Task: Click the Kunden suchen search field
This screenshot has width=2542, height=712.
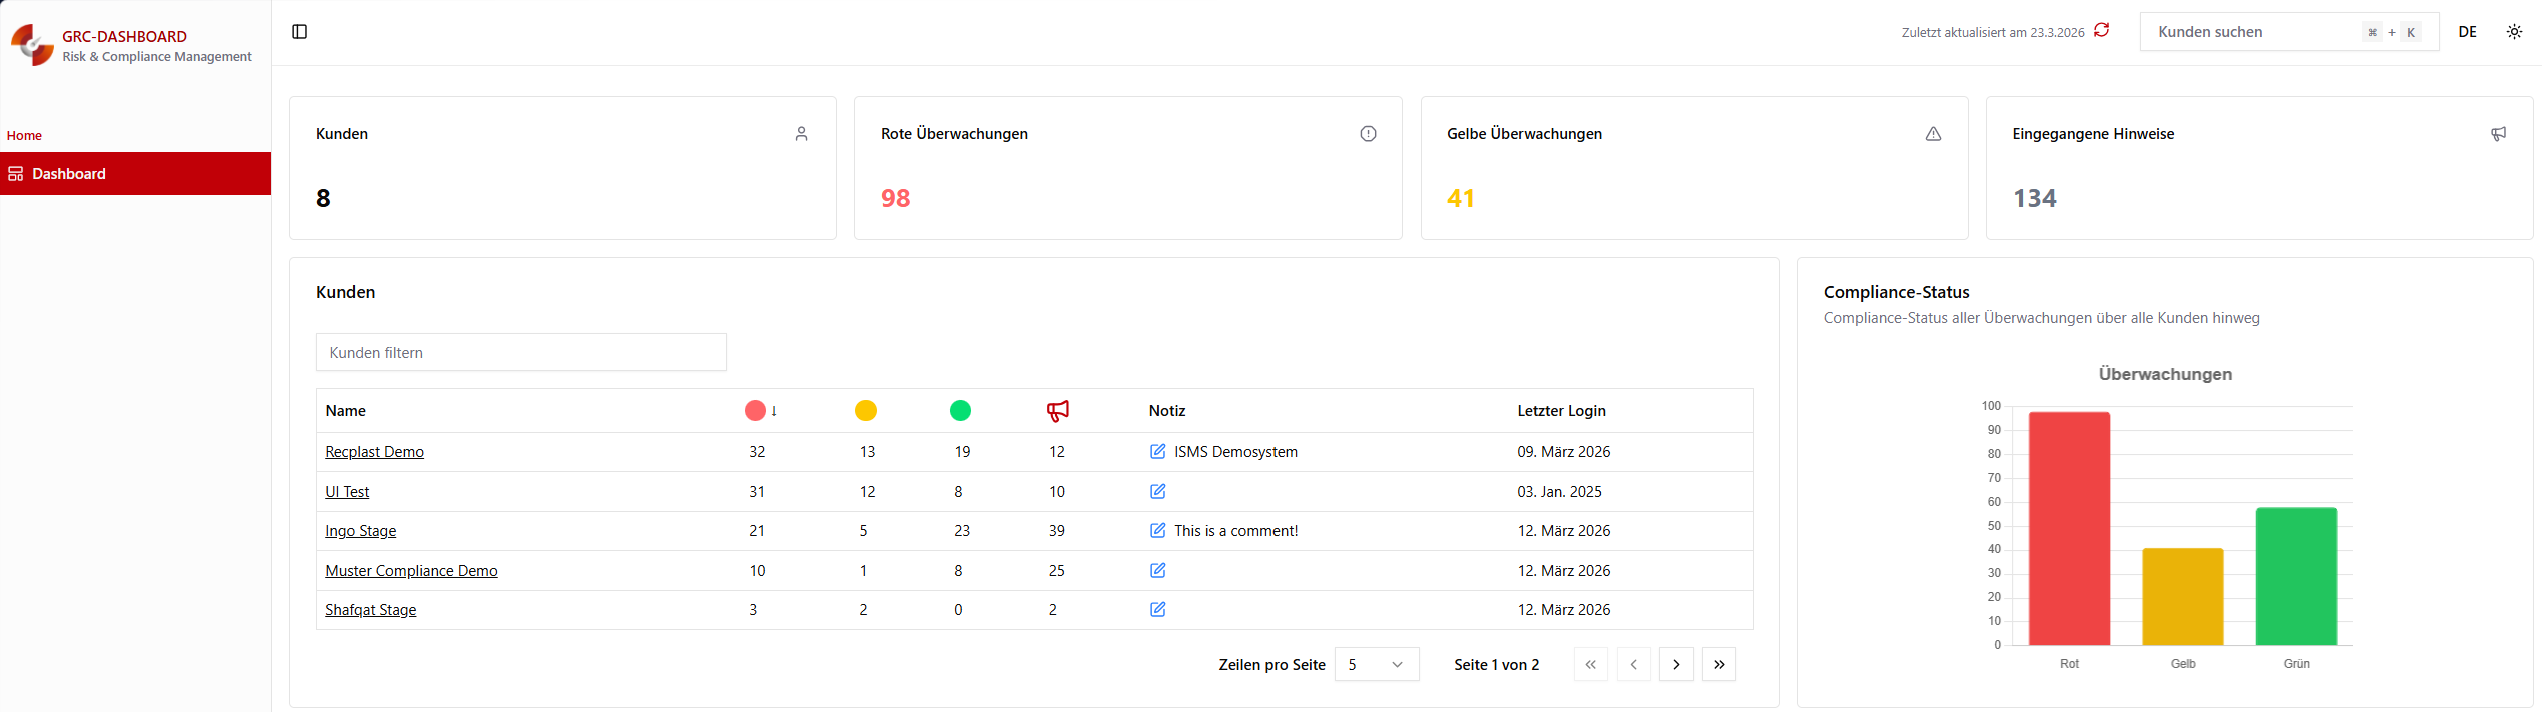Action: [x=2289, y=32]
